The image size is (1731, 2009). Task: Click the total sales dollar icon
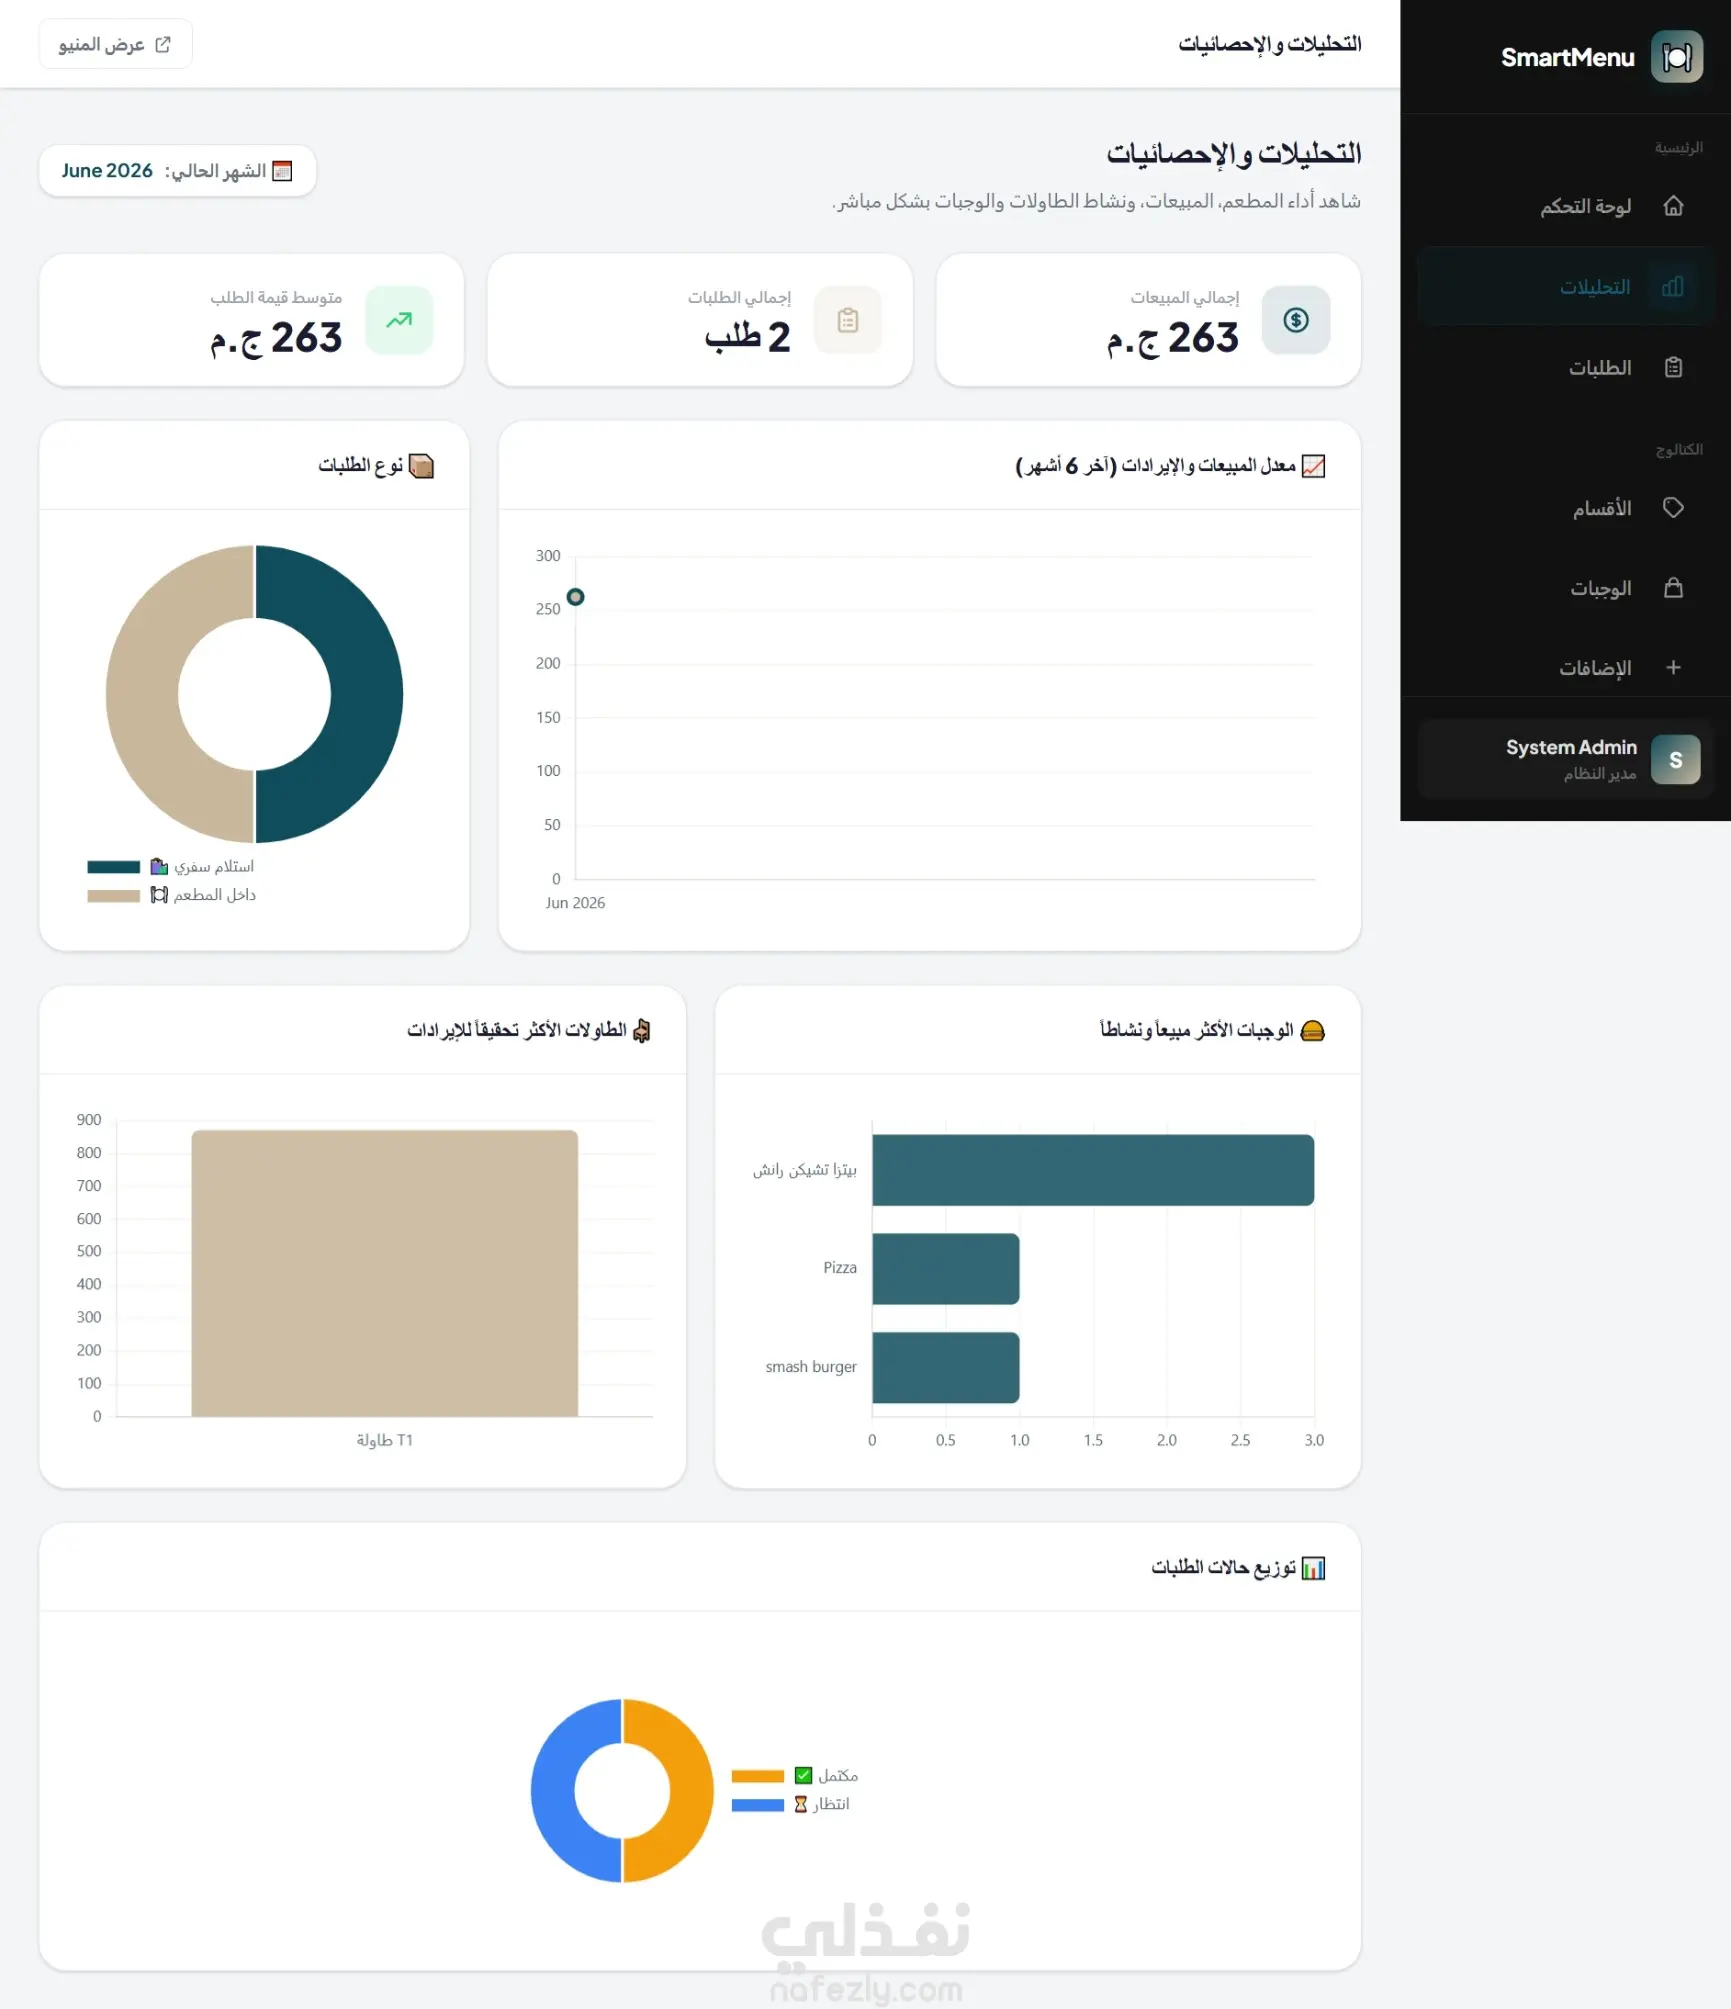(1296, 320)
